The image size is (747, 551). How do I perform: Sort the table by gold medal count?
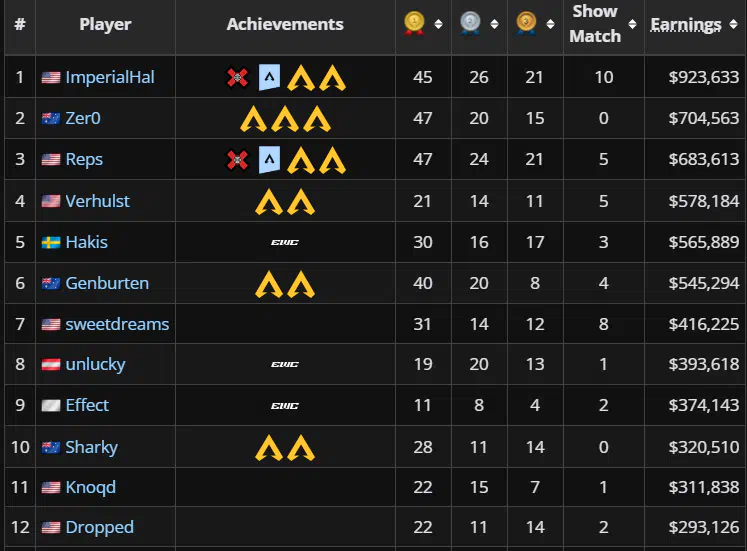tap(438, 24)
